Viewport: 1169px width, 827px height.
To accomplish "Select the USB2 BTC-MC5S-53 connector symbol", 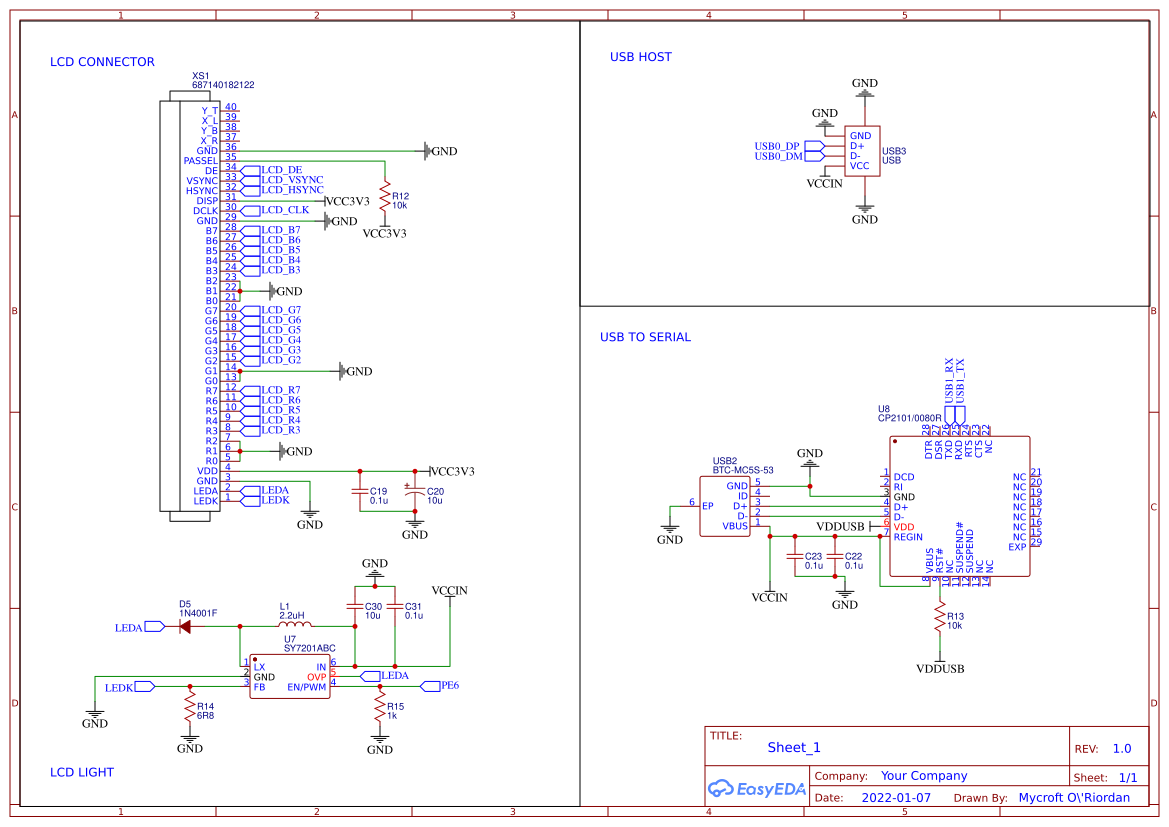I will [x=727, y=505].
